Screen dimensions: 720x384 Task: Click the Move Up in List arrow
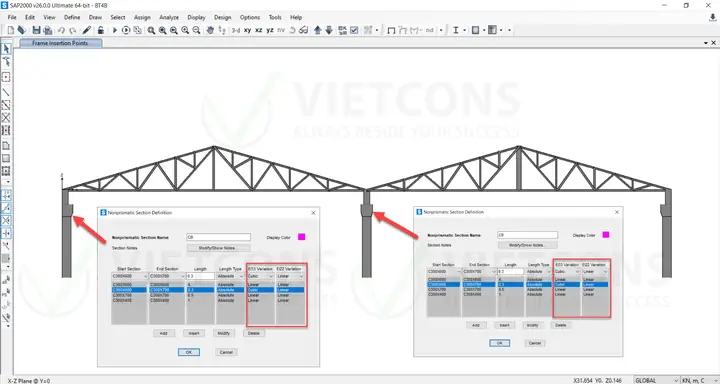(318, 30)
